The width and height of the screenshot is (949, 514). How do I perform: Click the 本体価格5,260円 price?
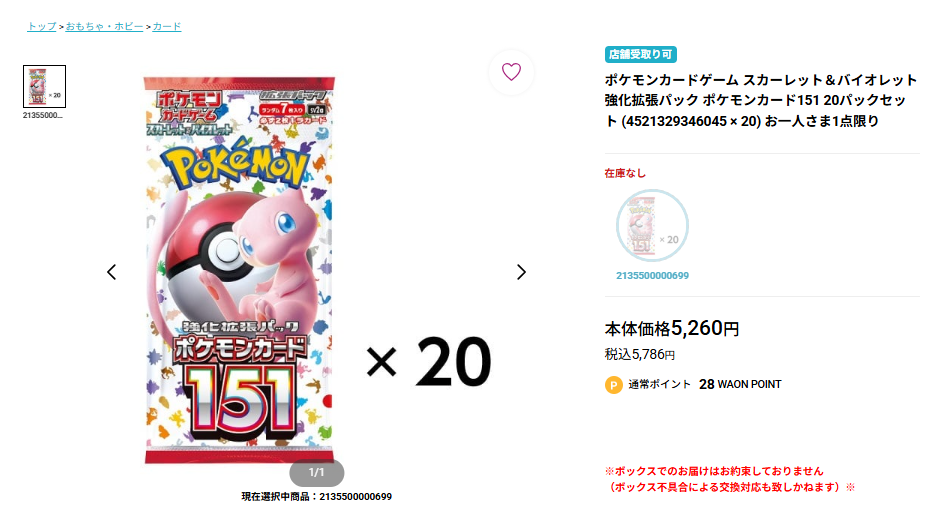[x=671, y=328]
